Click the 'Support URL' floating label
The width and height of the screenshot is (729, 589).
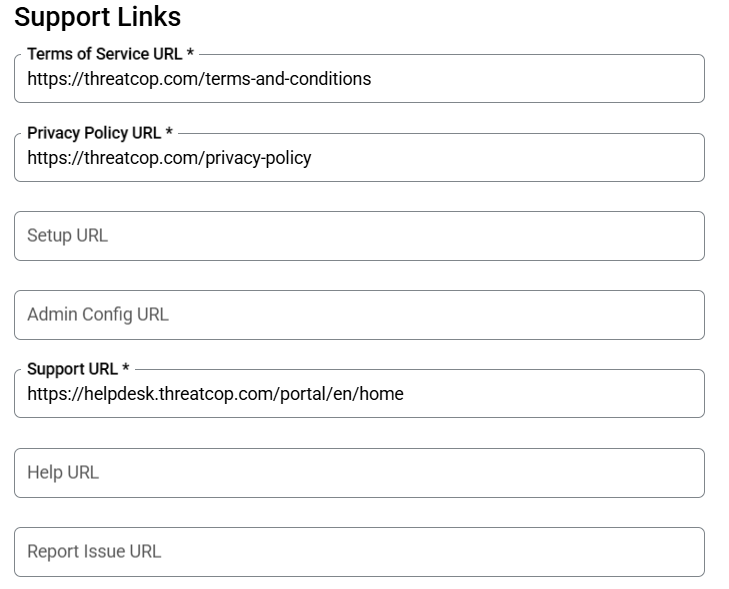click(73, 369)
